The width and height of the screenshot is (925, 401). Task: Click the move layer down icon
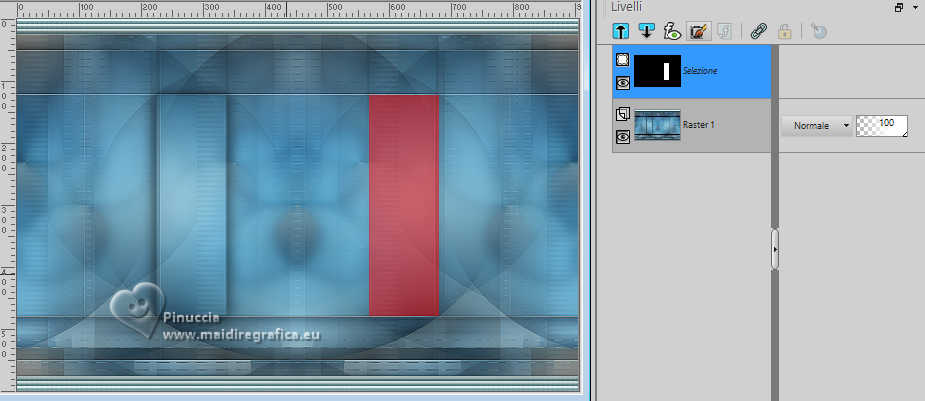click(x=647, y=31)
